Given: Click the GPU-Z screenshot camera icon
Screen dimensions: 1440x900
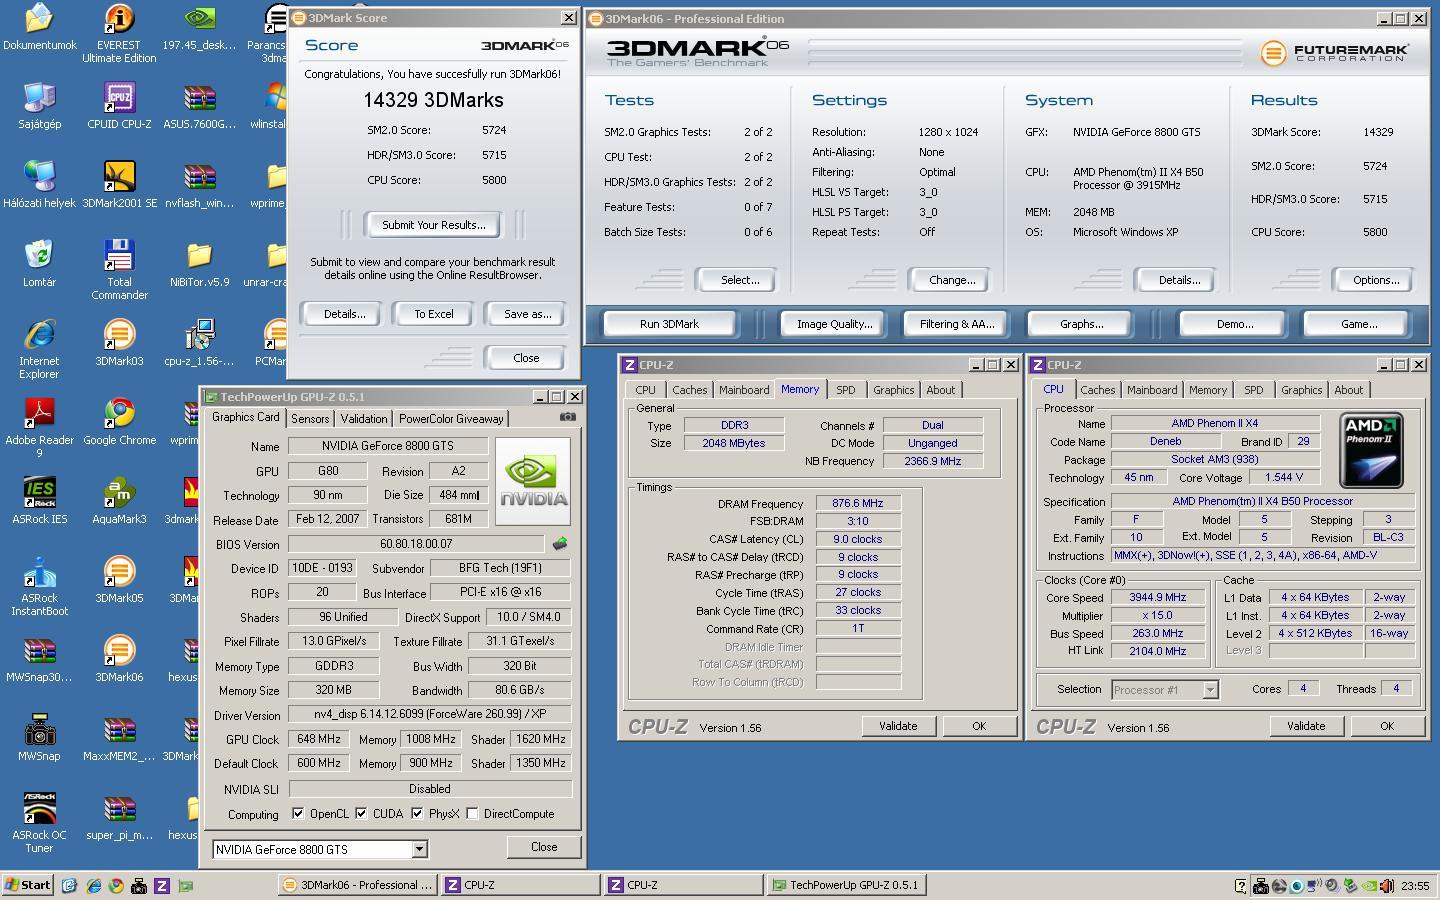Looking at the screenshot, I should click(567, 417).
